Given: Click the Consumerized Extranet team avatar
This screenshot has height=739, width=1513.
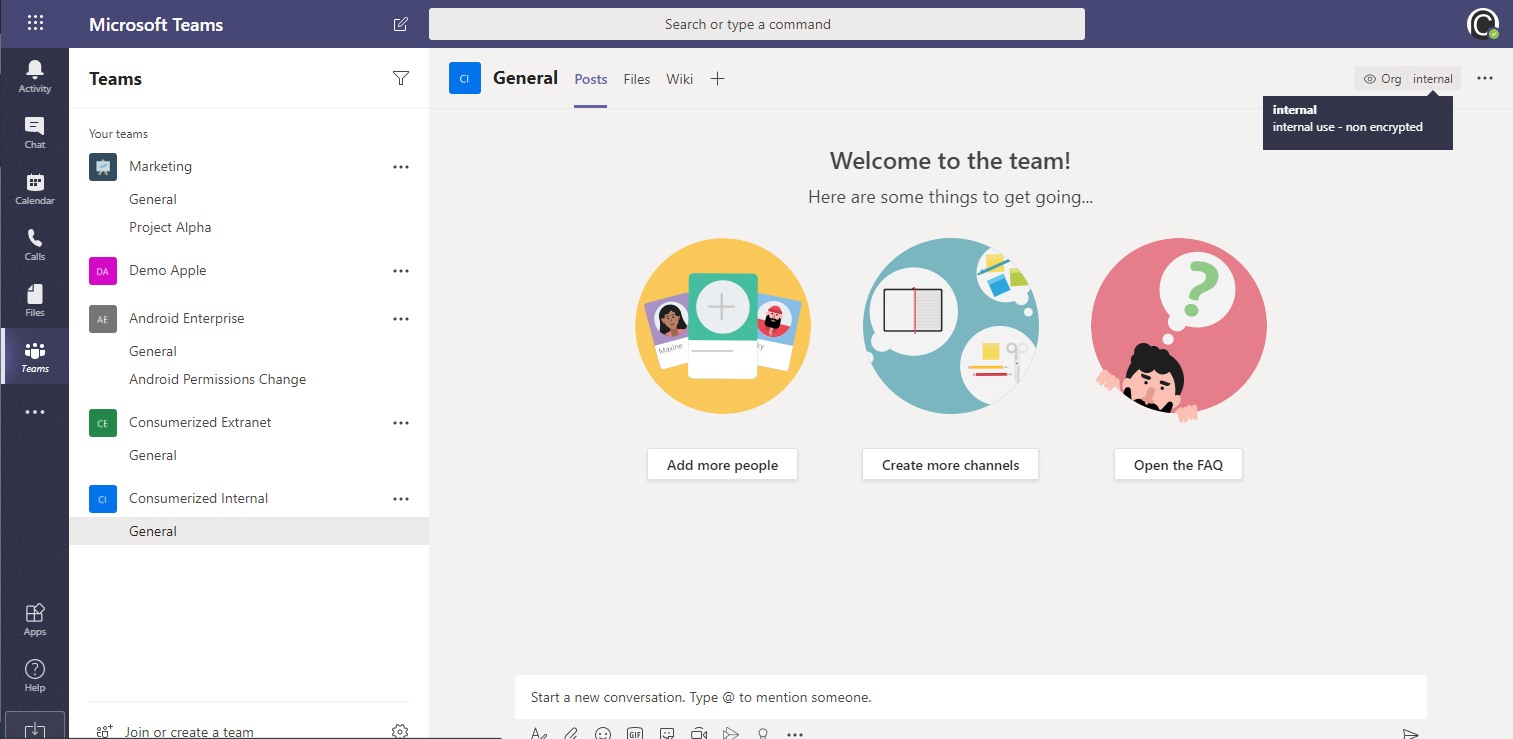Looking at the screenshot, I should pos(103,423).
